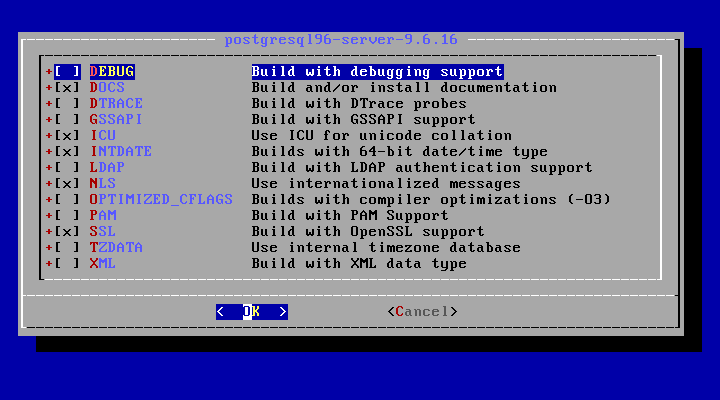Select the NLS option name

pyautogui.click(x=102, y=184)
